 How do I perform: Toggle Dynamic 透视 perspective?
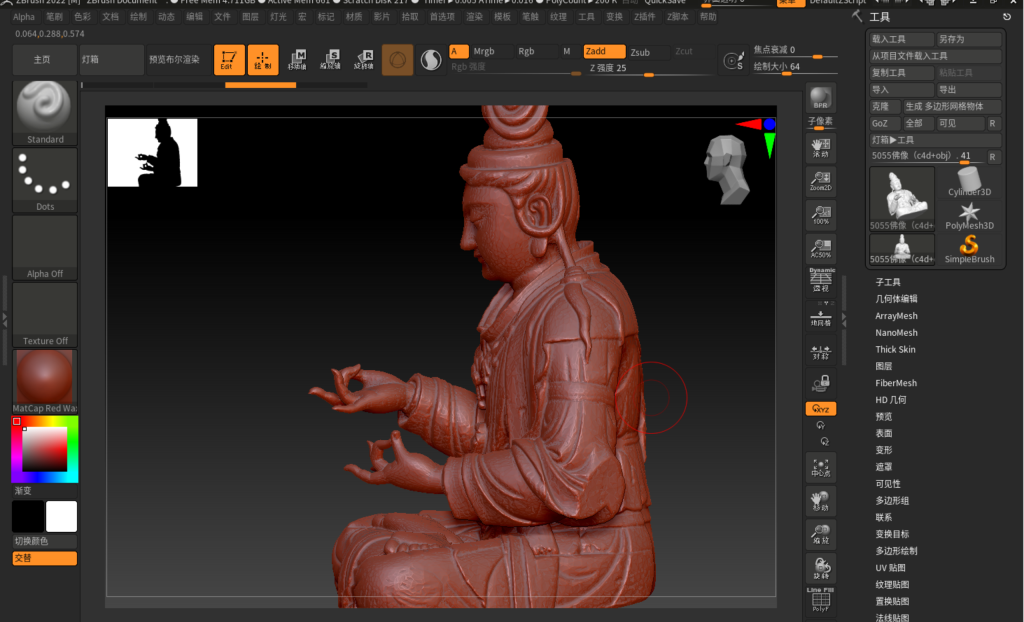820,281
